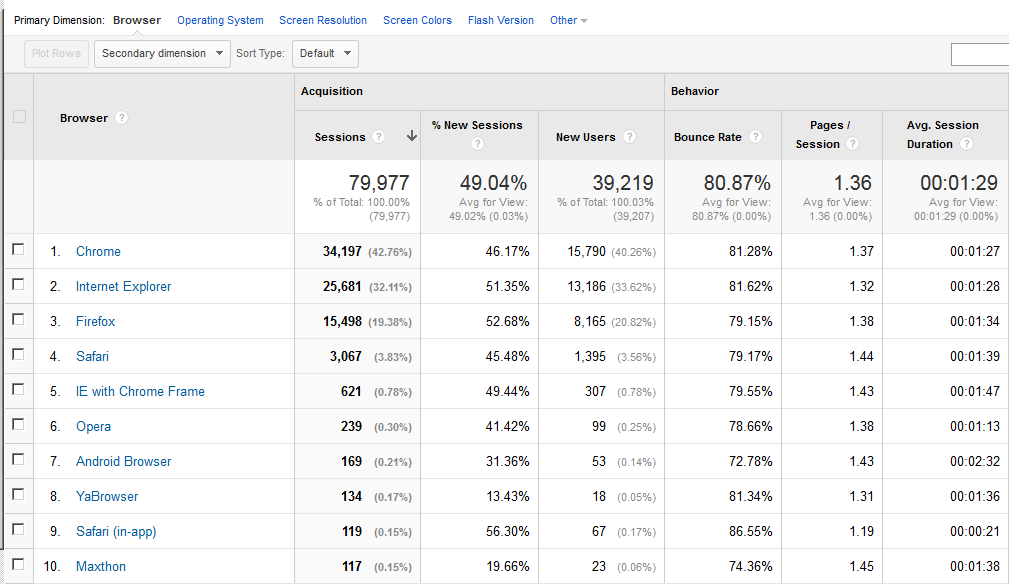The image size is (1009, 584).
Task: Open the Android Browser link
Action: click(x=124, y=461)
